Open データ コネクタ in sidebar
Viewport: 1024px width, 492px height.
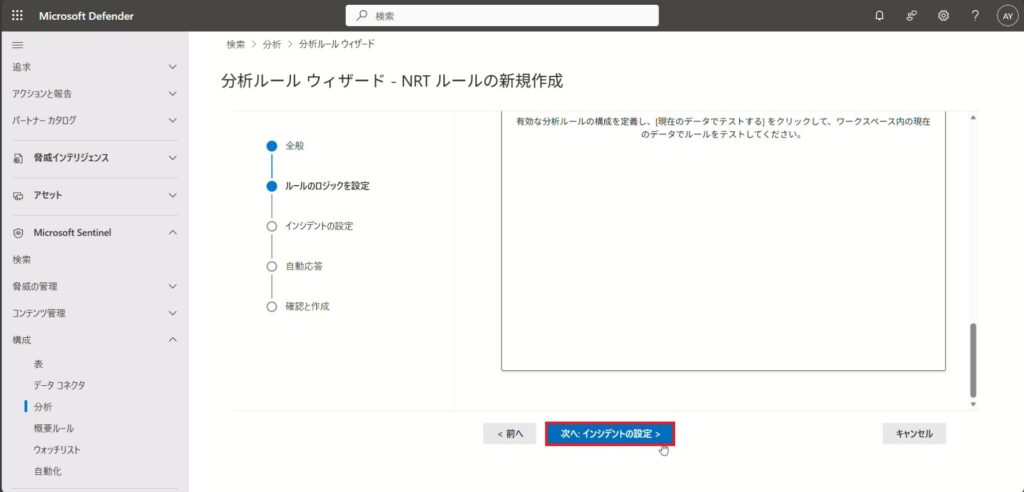click(x=59, y=385)
